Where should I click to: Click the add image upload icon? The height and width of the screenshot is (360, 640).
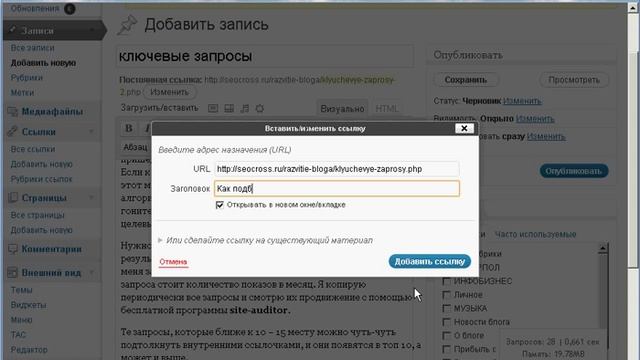point(213,108)
